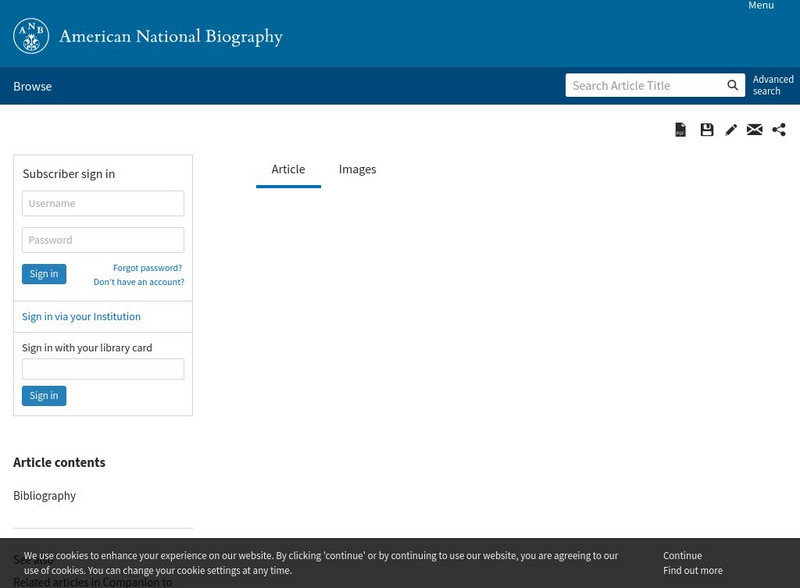Open the Browse menu
The height and width of the screenshot is (588, 800).
(x=33, y=86)
